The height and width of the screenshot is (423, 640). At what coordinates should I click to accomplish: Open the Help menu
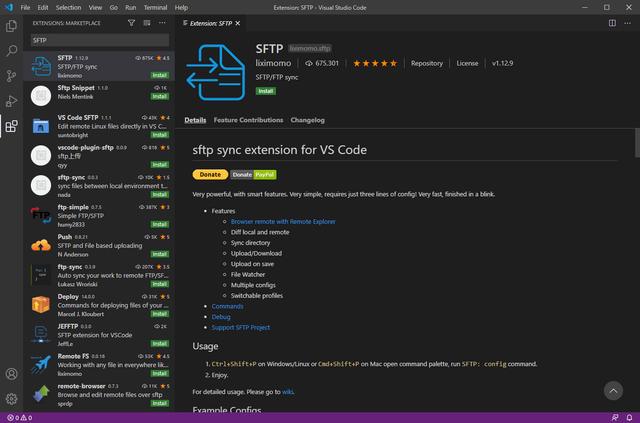coord(181,7)
